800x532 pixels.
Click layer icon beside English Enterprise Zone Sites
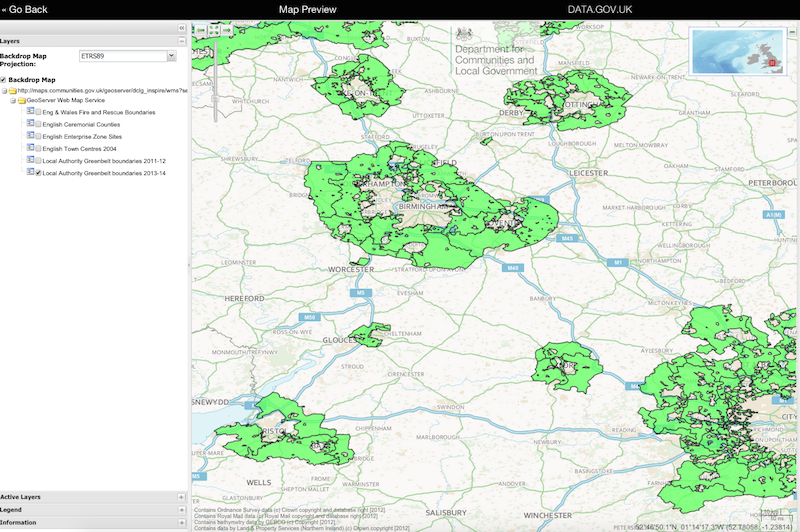31,136
